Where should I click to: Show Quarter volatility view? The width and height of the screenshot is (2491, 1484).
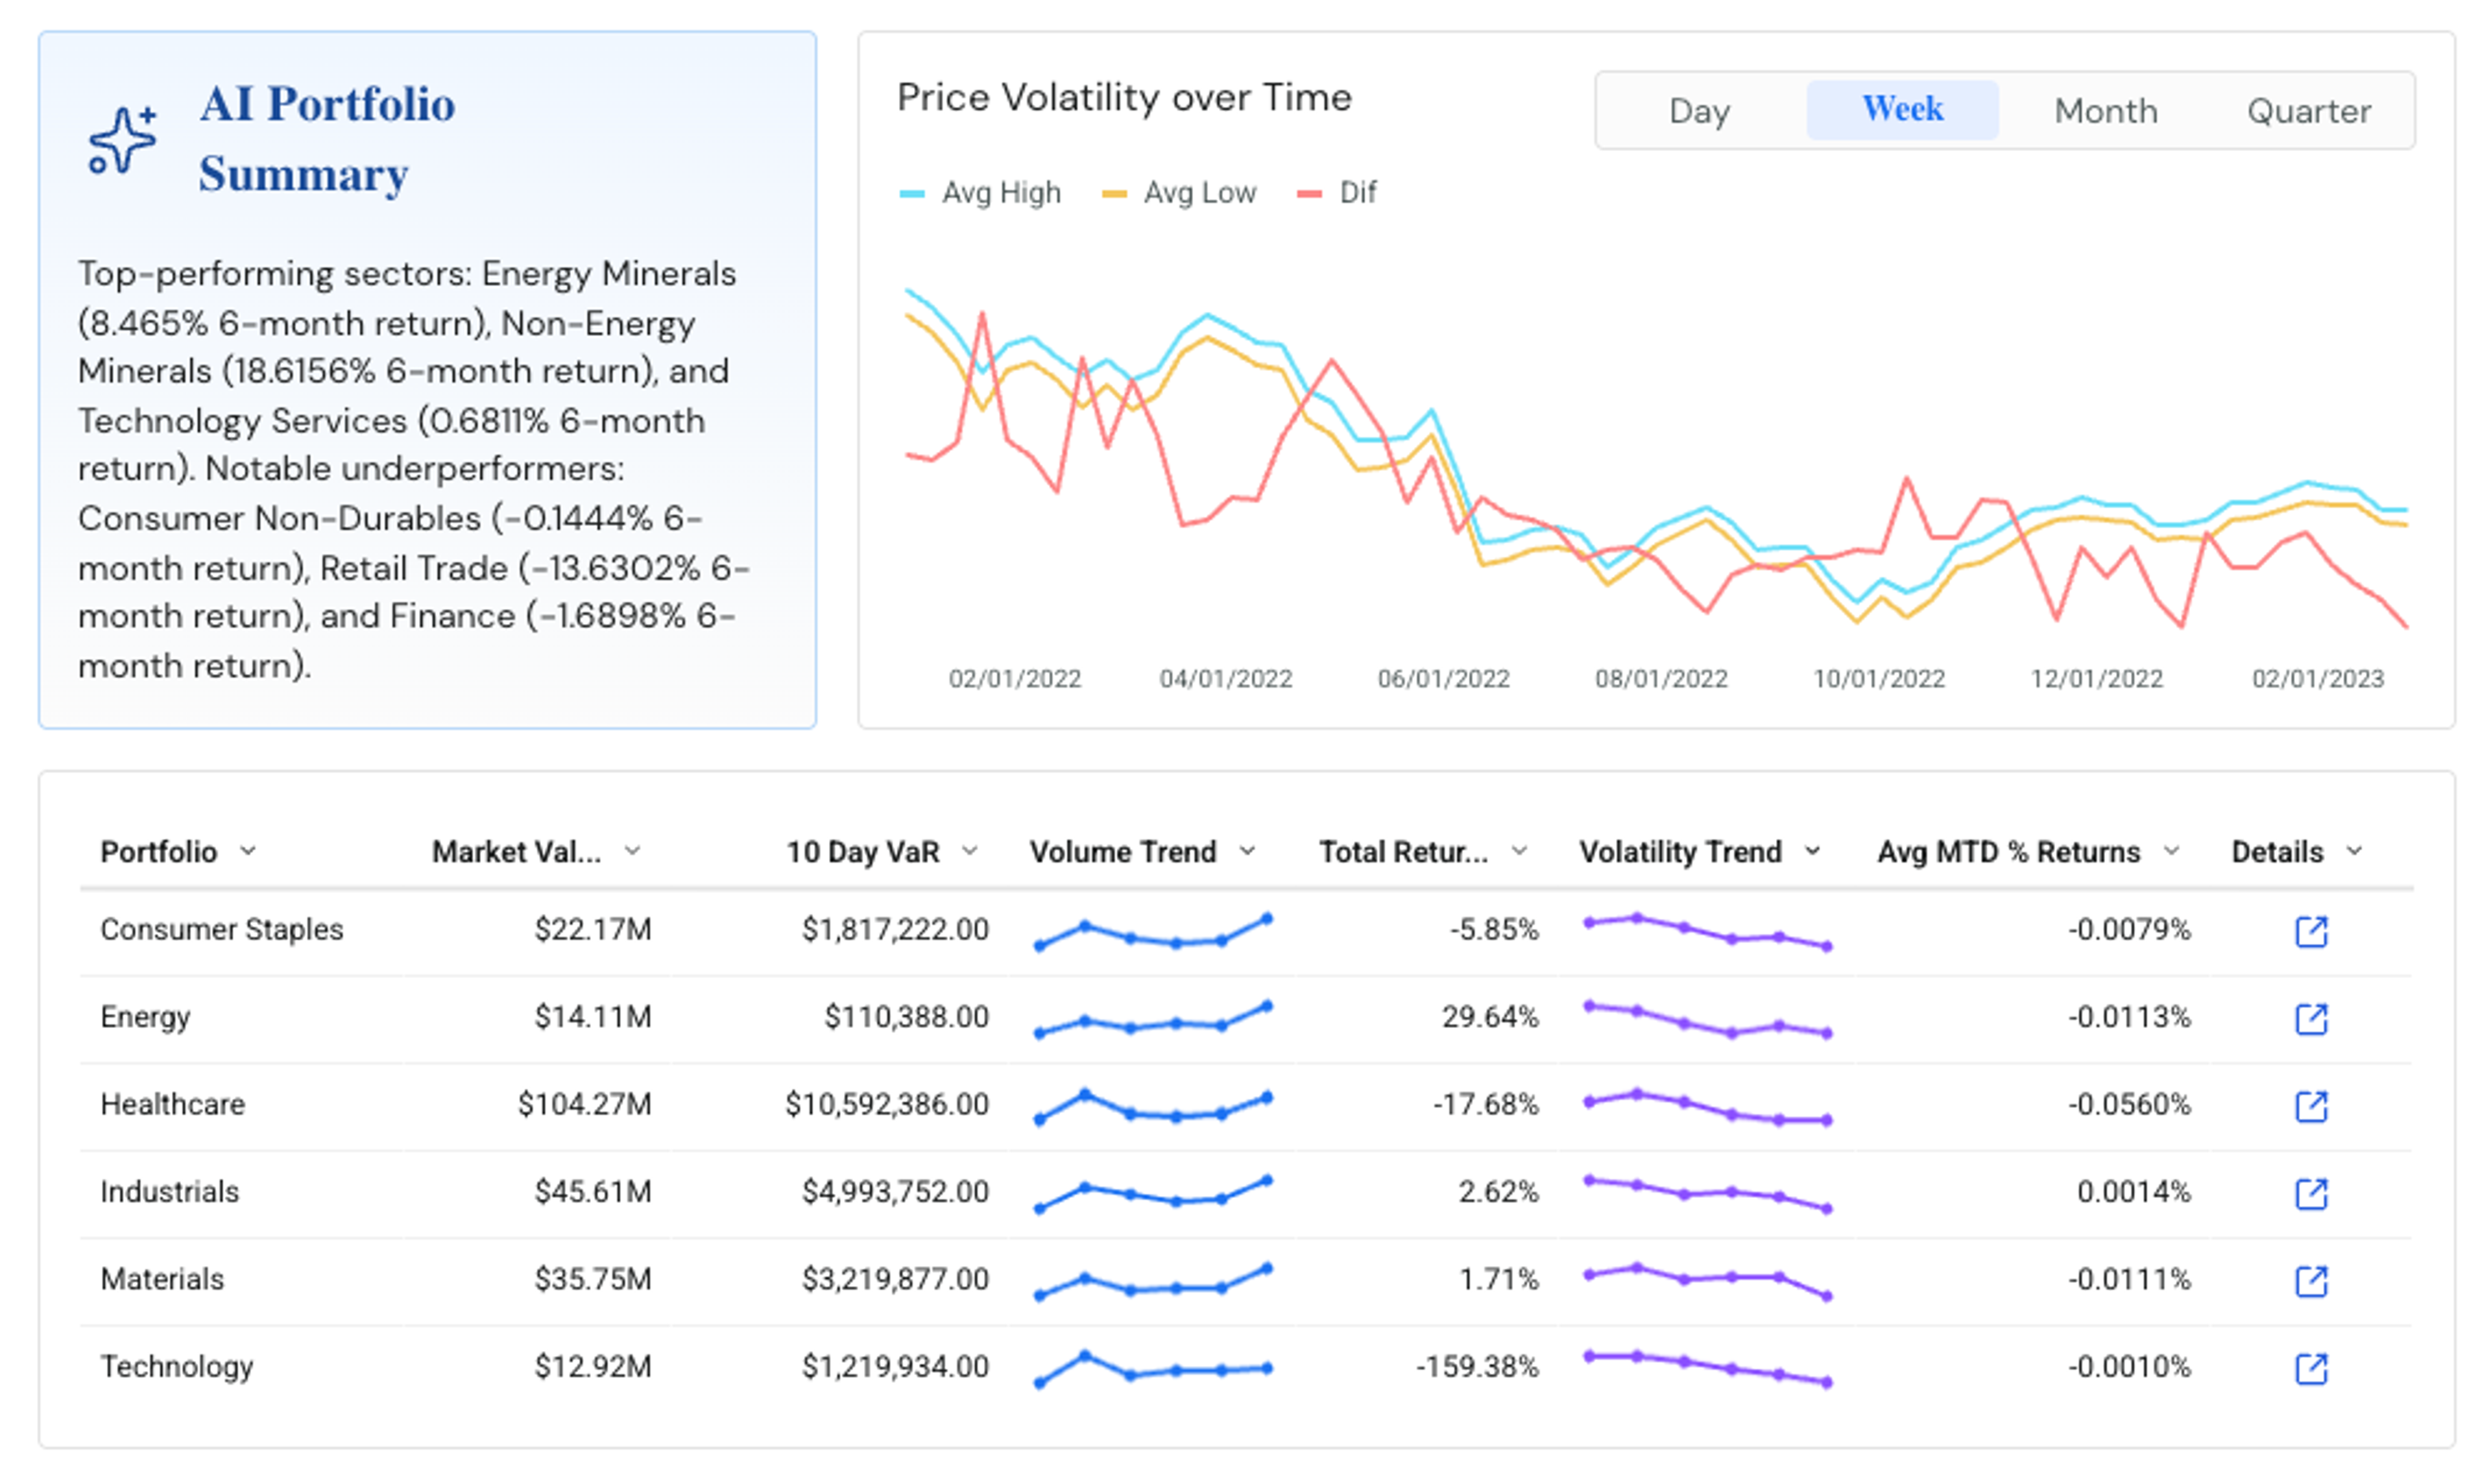(2309, 110)
